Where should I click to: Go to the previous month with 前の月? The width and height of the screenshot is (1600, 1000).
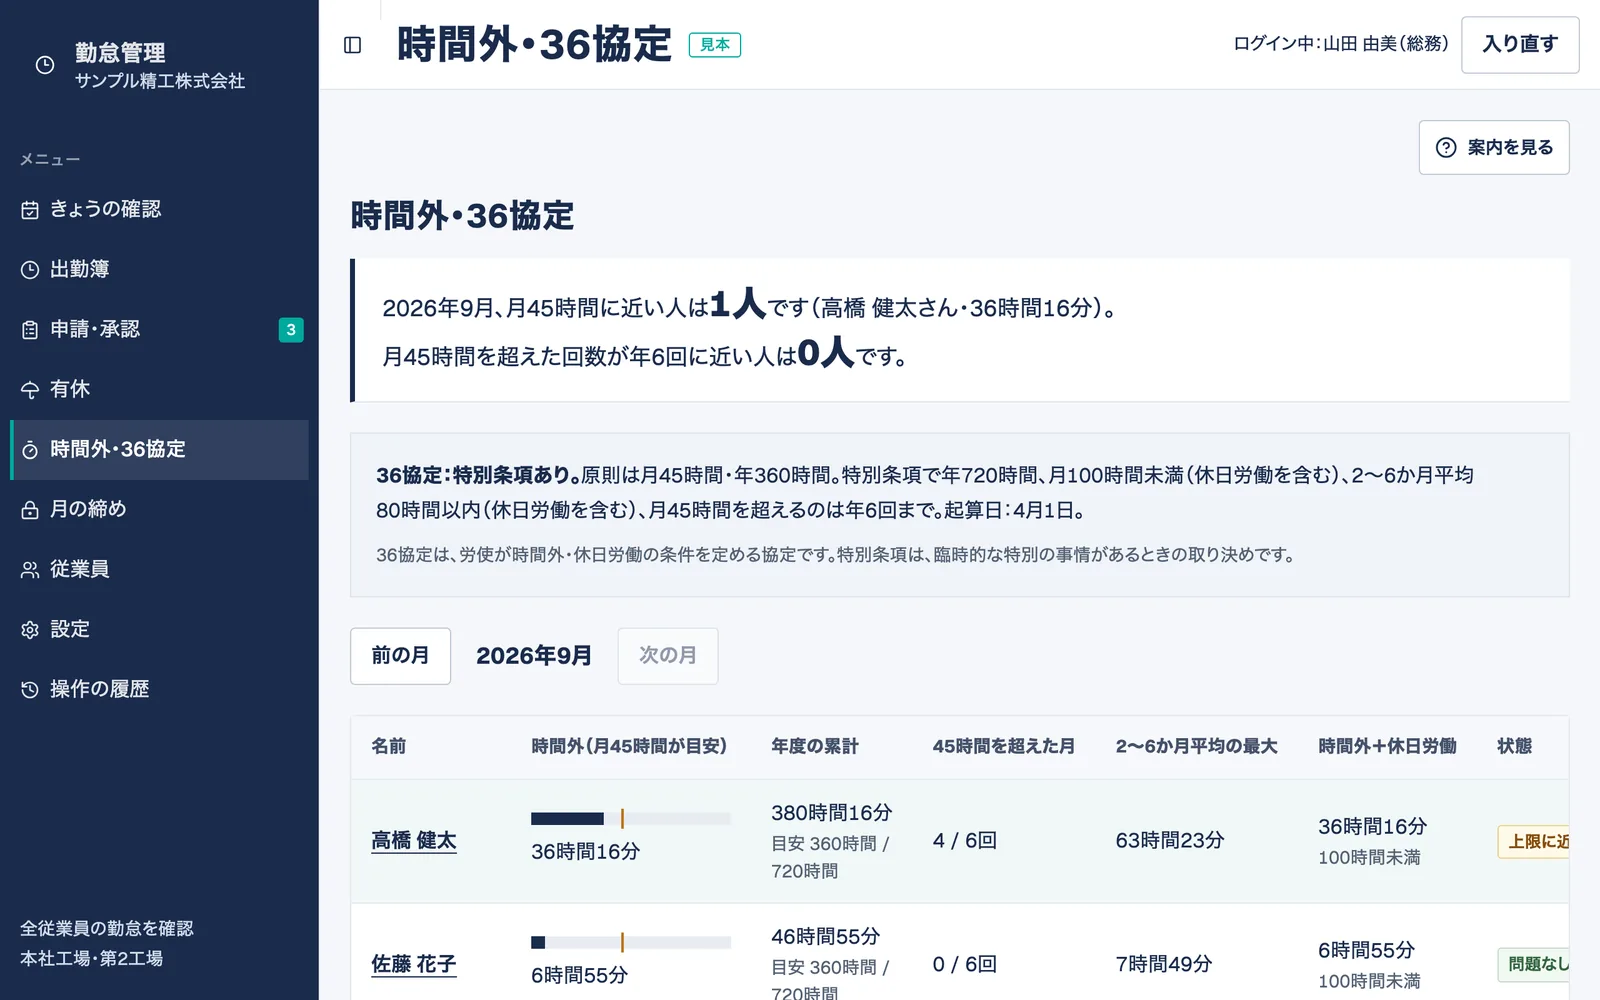[x=400, y=656]
